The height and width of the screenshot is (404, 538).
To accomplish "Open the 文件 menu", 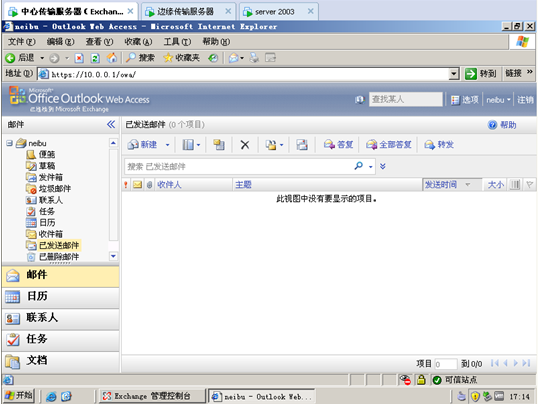I will [x=21, y=42].
